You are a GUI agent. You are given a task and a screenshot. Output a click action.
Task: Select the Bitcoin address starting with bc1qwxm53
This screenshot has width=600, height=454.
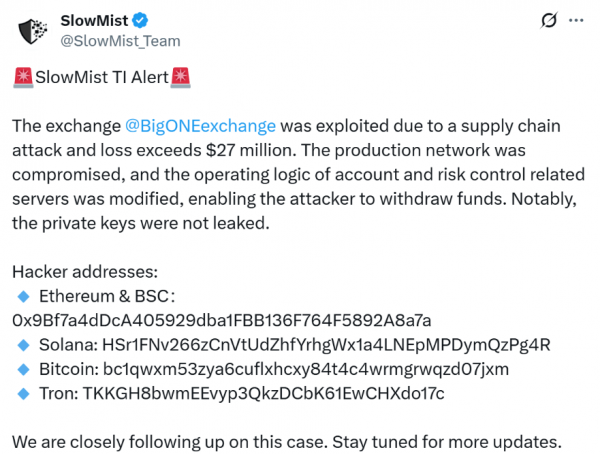click(306, 369)
